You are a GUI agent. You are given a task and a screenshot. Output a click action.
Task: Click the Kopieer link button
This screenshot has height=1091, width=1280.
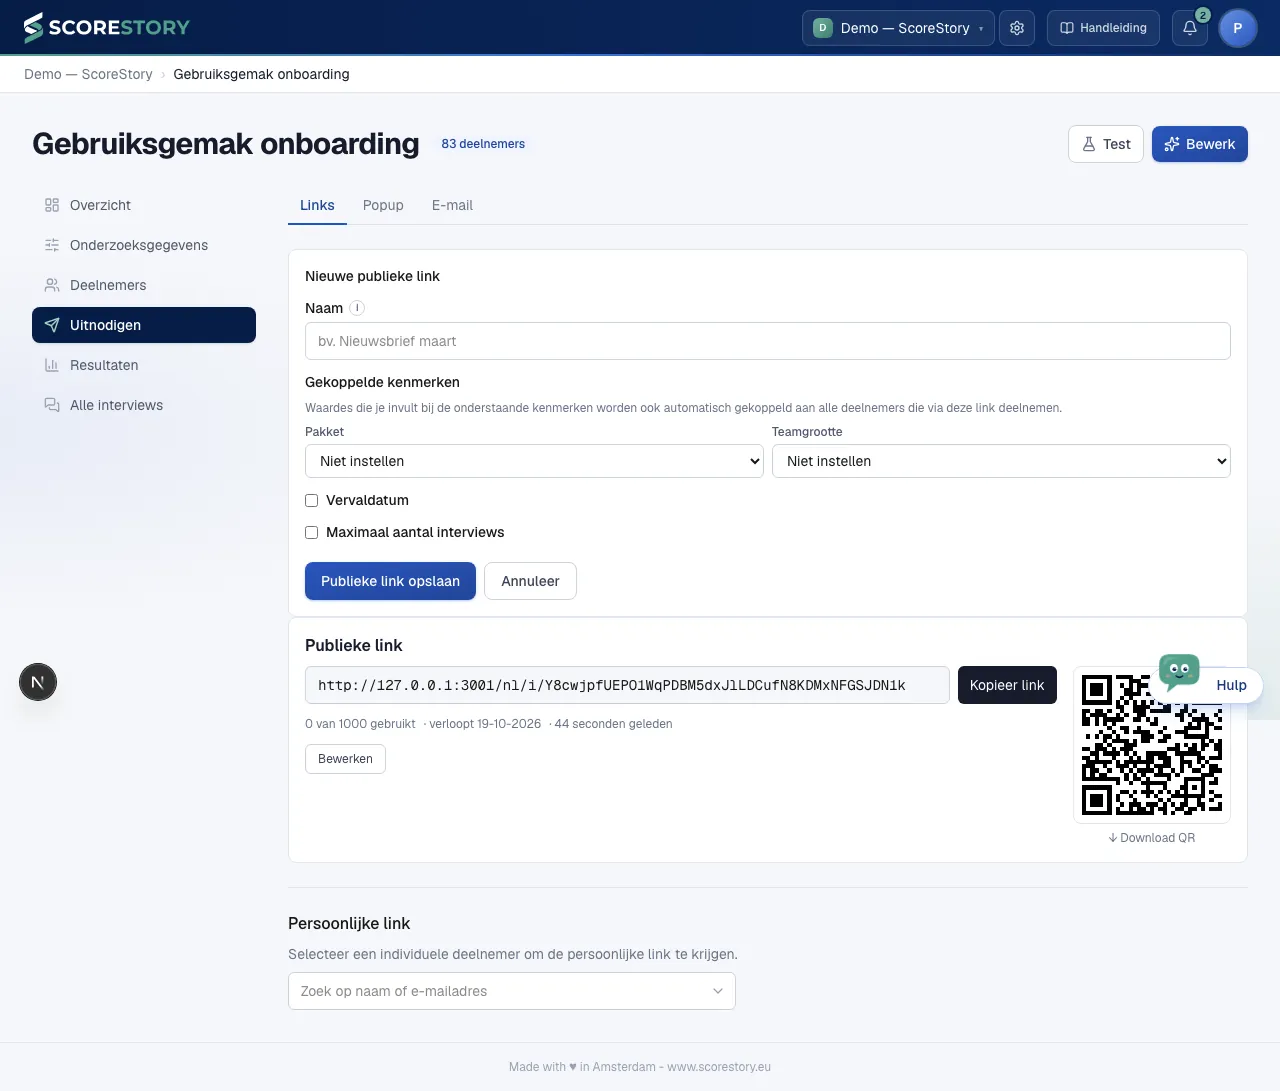[x=1007, y=685]
